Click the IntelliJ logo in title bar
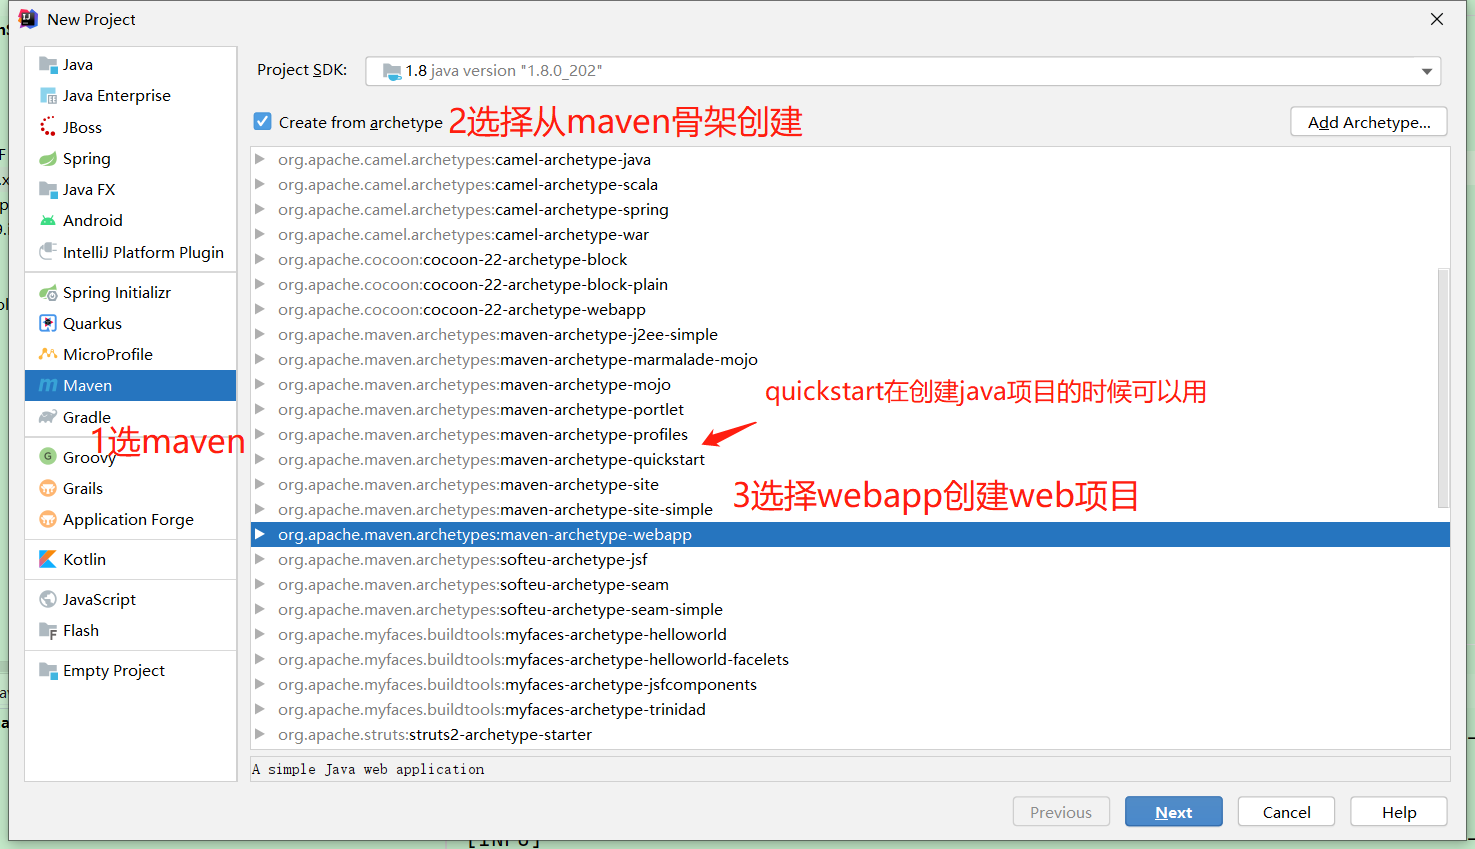 tap(28, 19)
